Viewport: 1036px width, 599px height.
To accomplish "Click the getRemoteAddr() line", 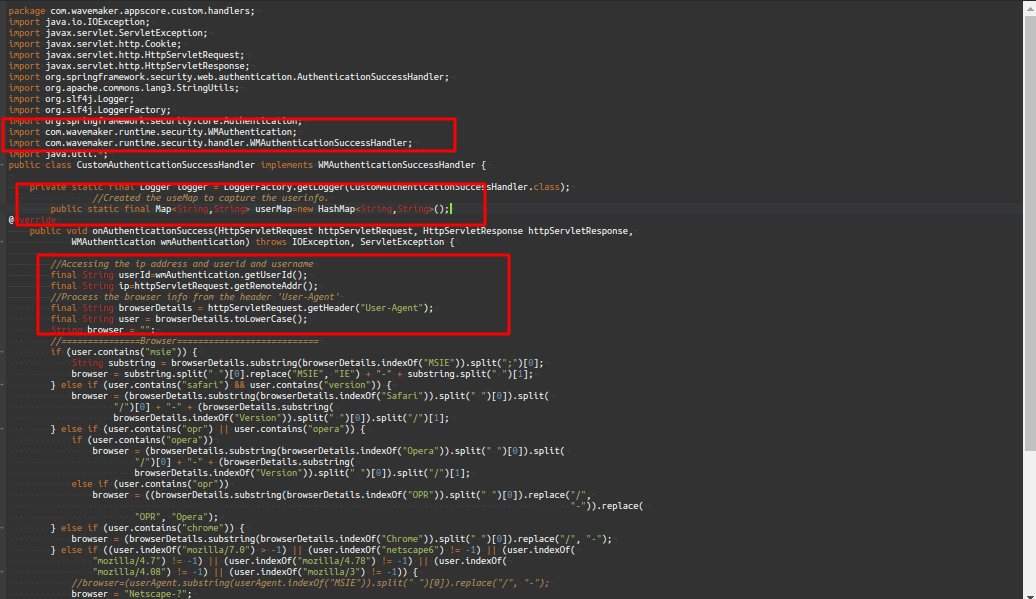I will tap(210, 286).
